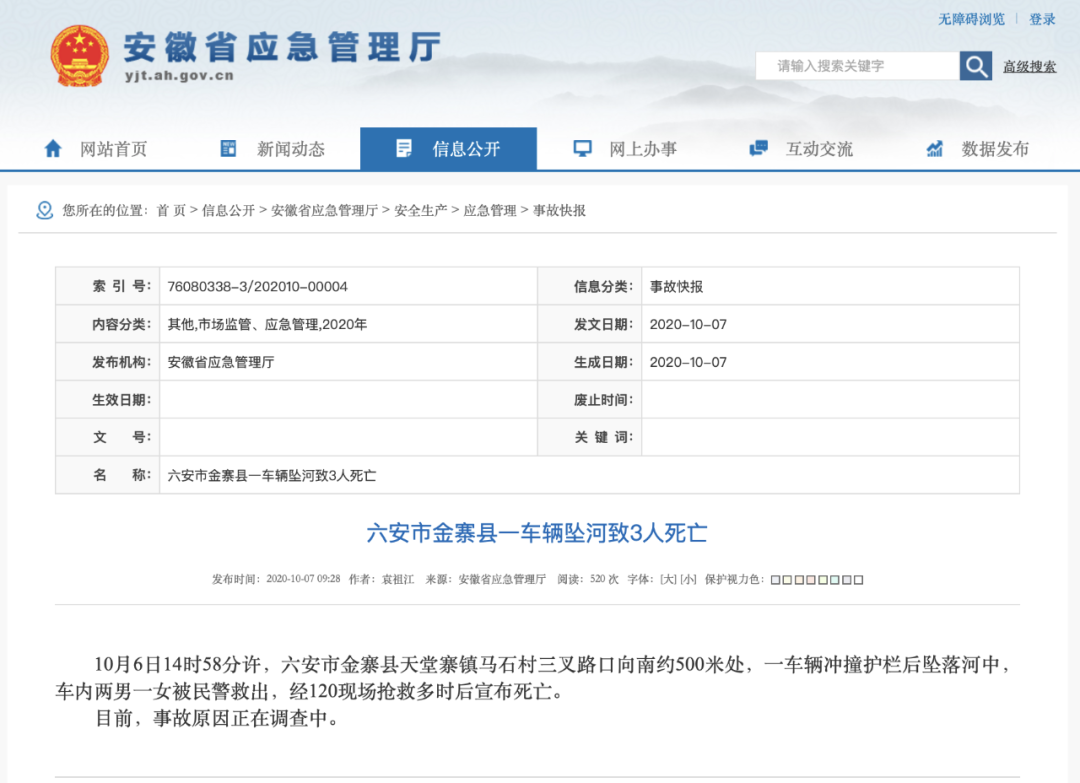Screen dimensions: 1080x783
Task: Click the house icon for 网站首页
Action: point(53,149)
